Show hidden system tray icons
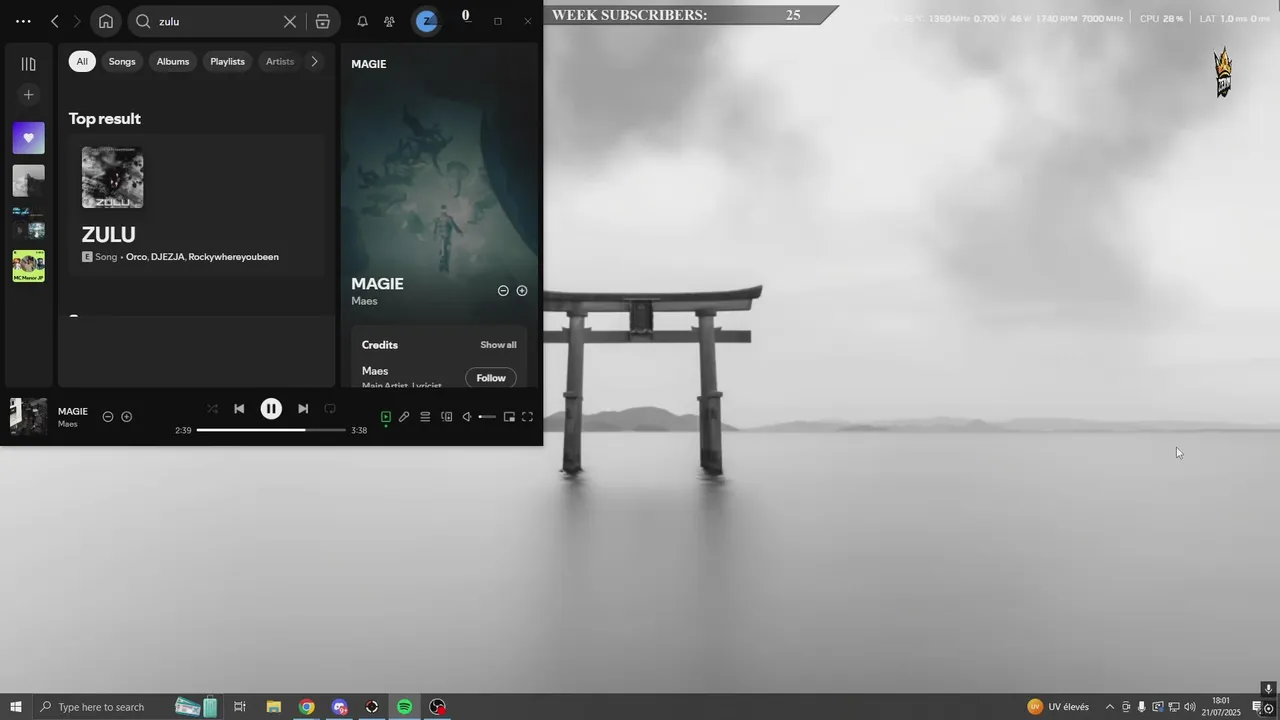 pyautogui.click(x=1109, y=707)
